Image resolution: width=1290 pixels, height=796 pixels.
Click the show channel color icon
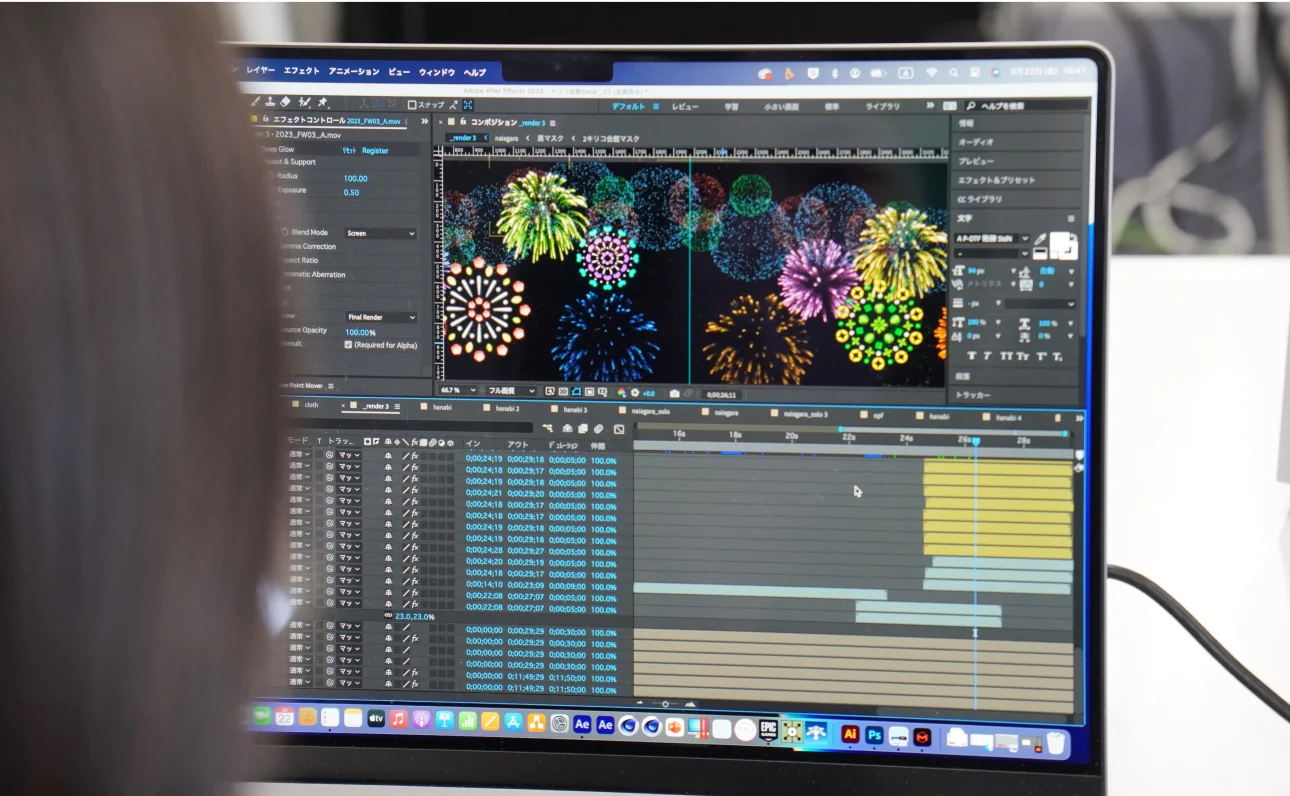point(621,392)
